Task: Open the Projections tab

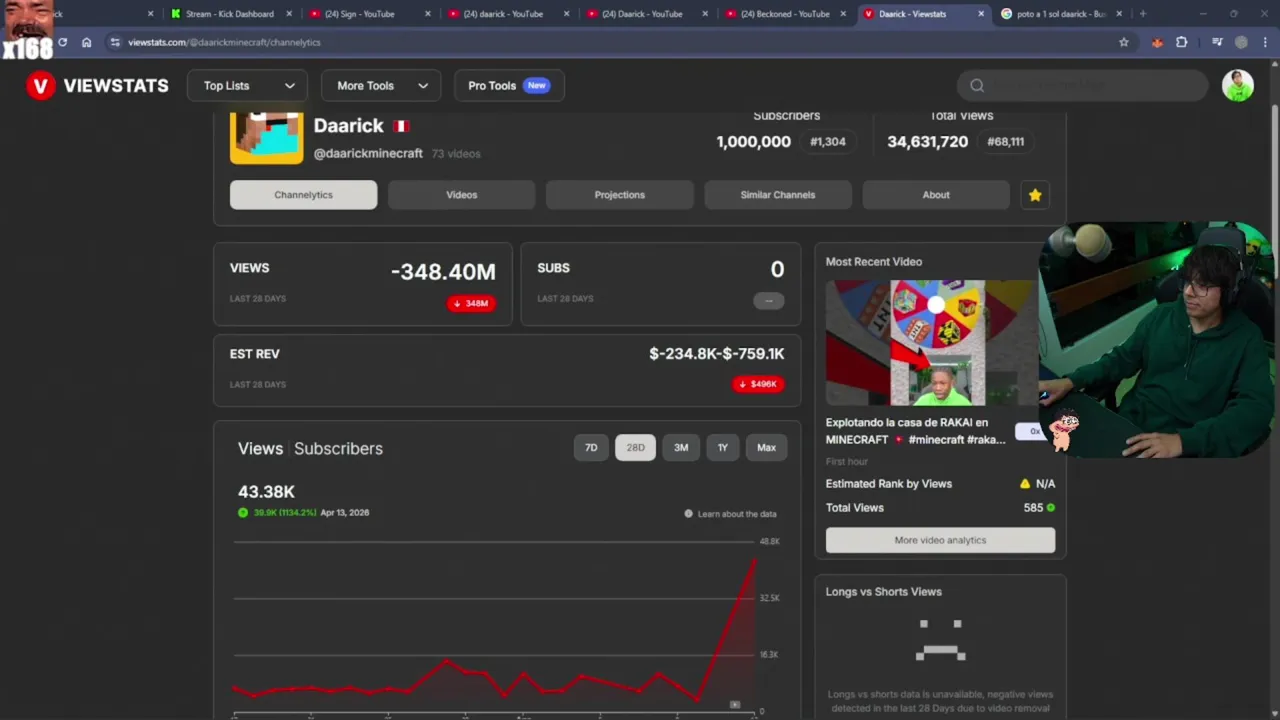Action: pos(619,195)
